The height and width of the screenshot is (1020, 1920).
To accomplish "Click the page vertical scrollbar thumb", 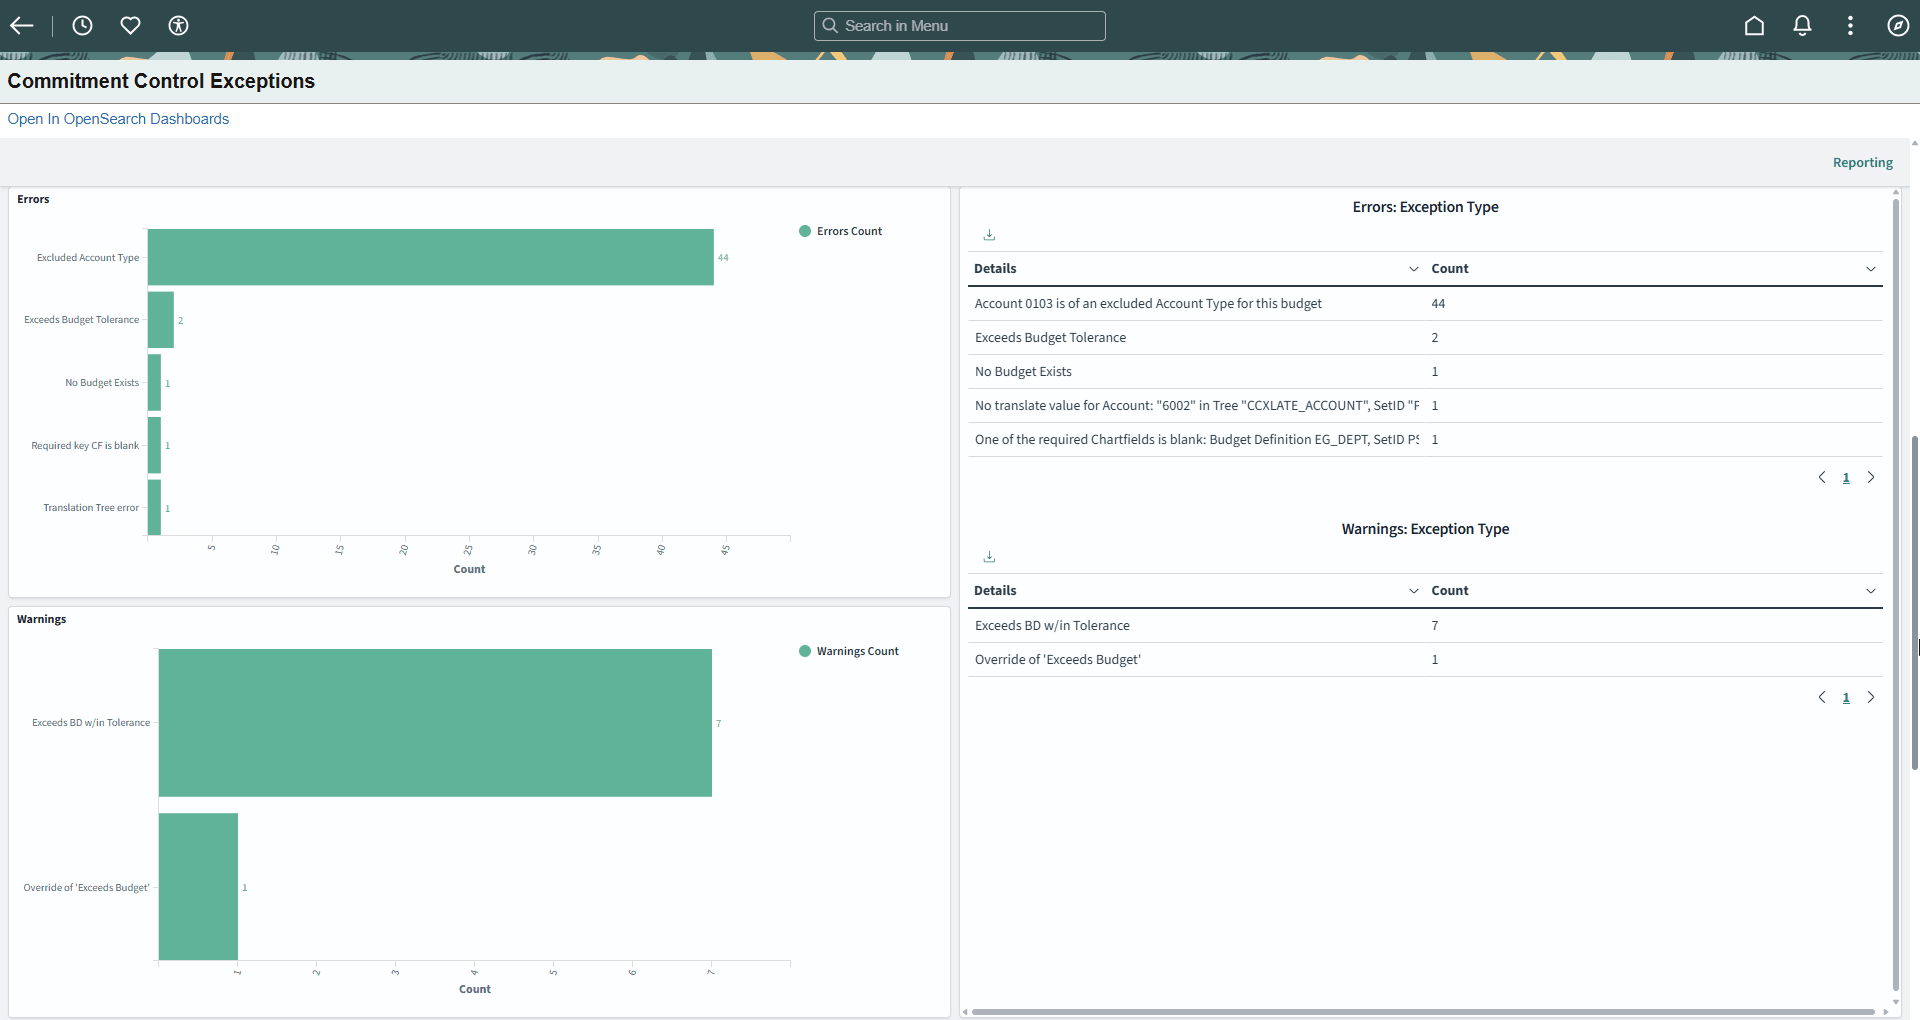I will pos(1915,603).
